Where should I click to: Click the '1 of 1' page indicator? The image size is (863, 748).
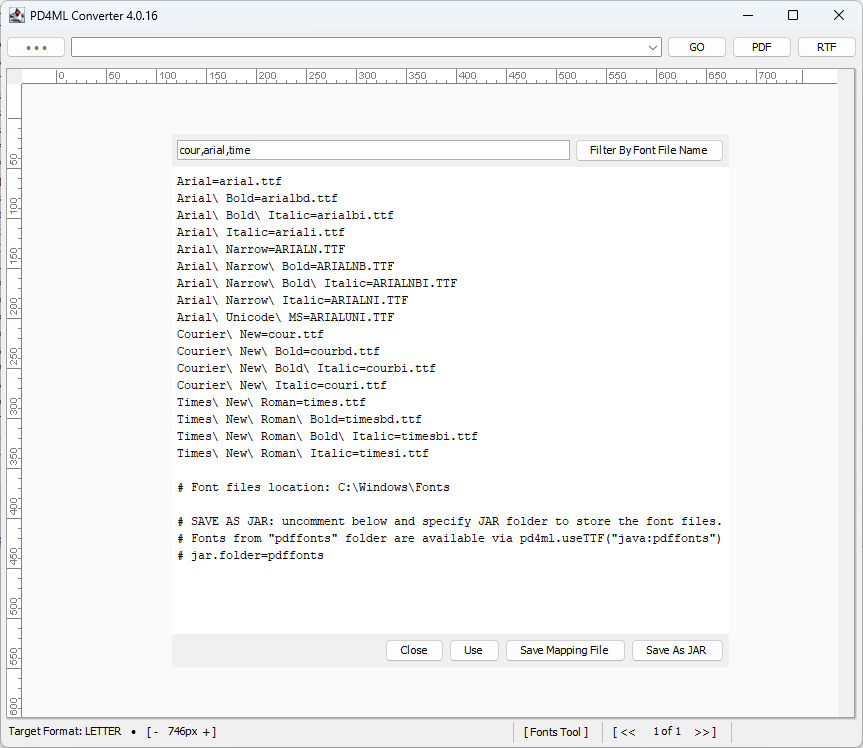click(x=667, y=731)
